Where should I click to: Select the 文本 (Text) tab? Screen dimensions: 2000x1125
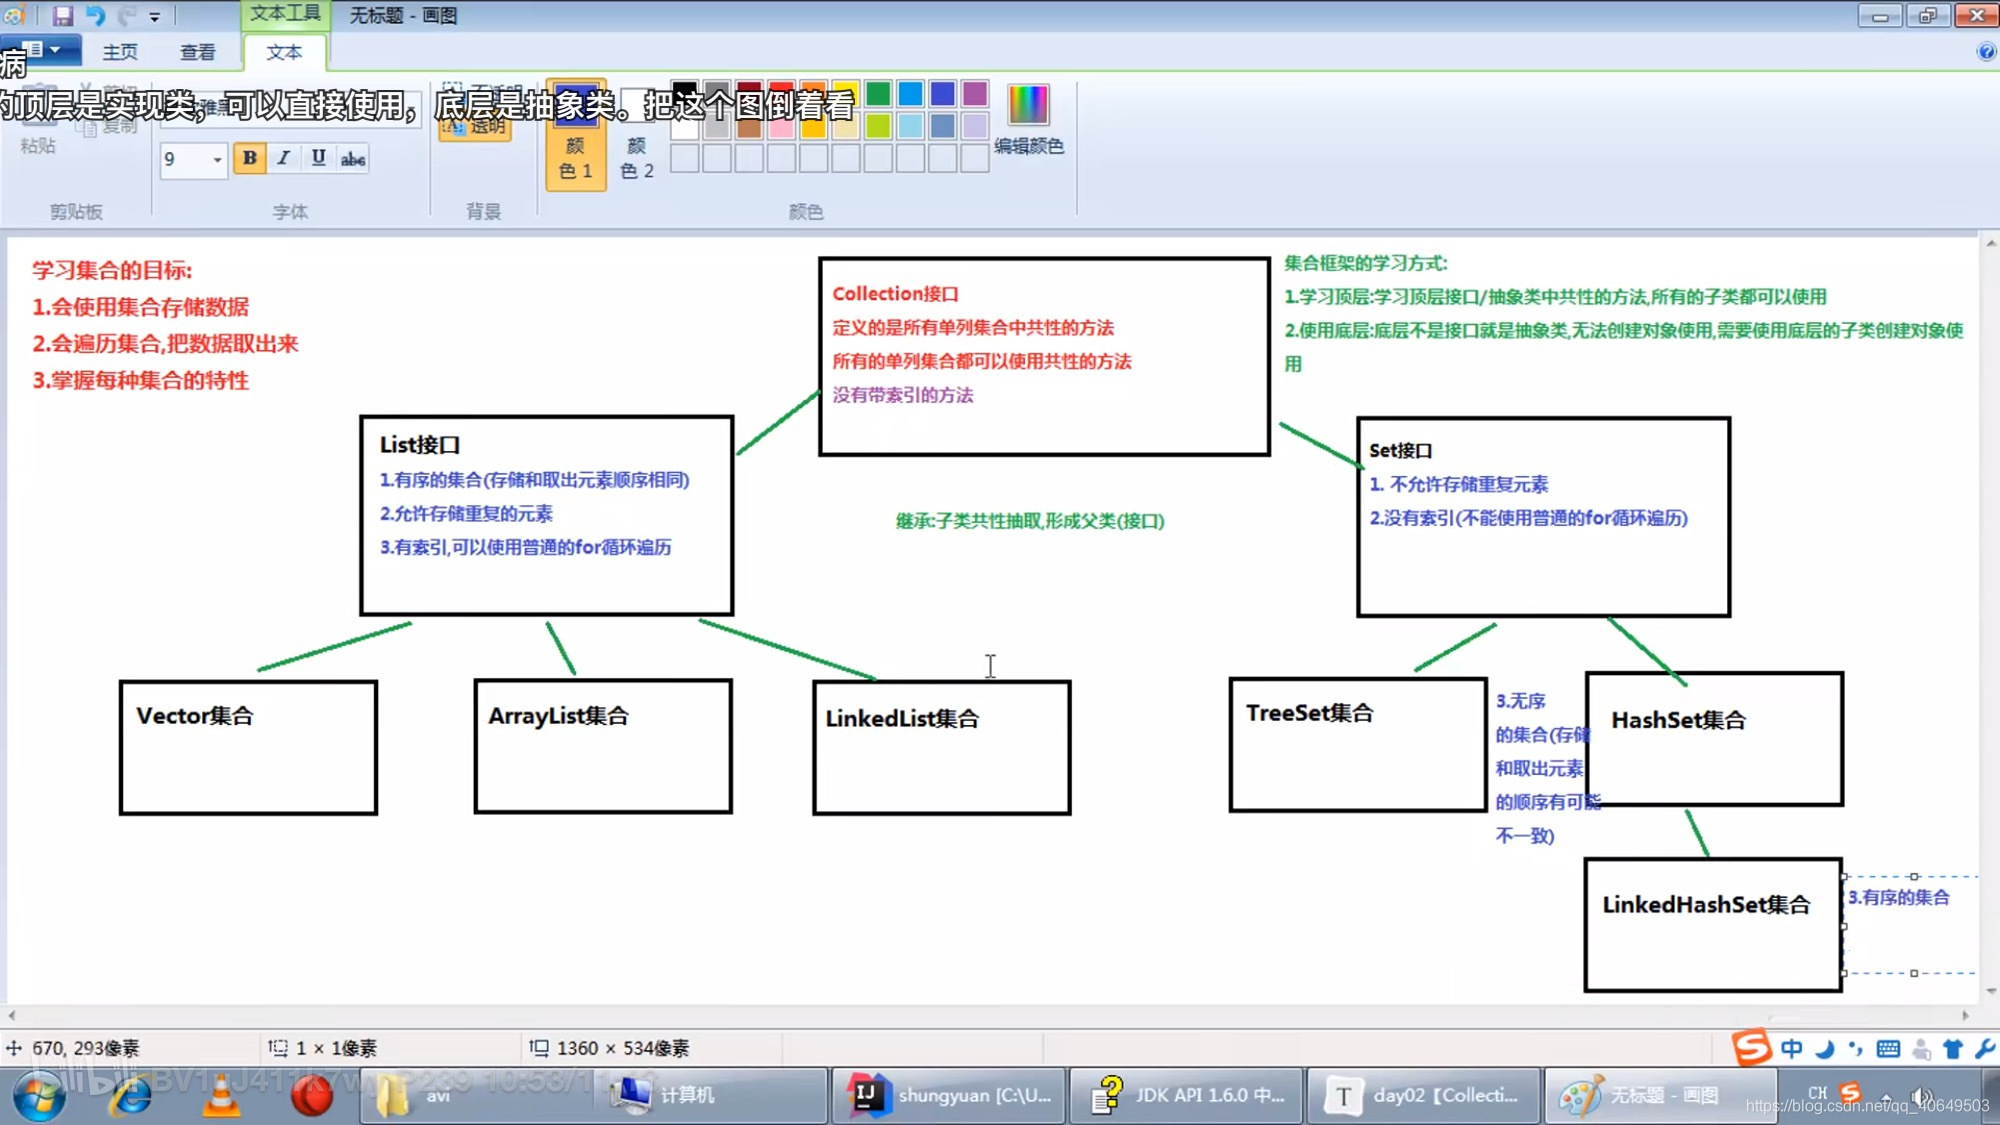click(284, 52)
